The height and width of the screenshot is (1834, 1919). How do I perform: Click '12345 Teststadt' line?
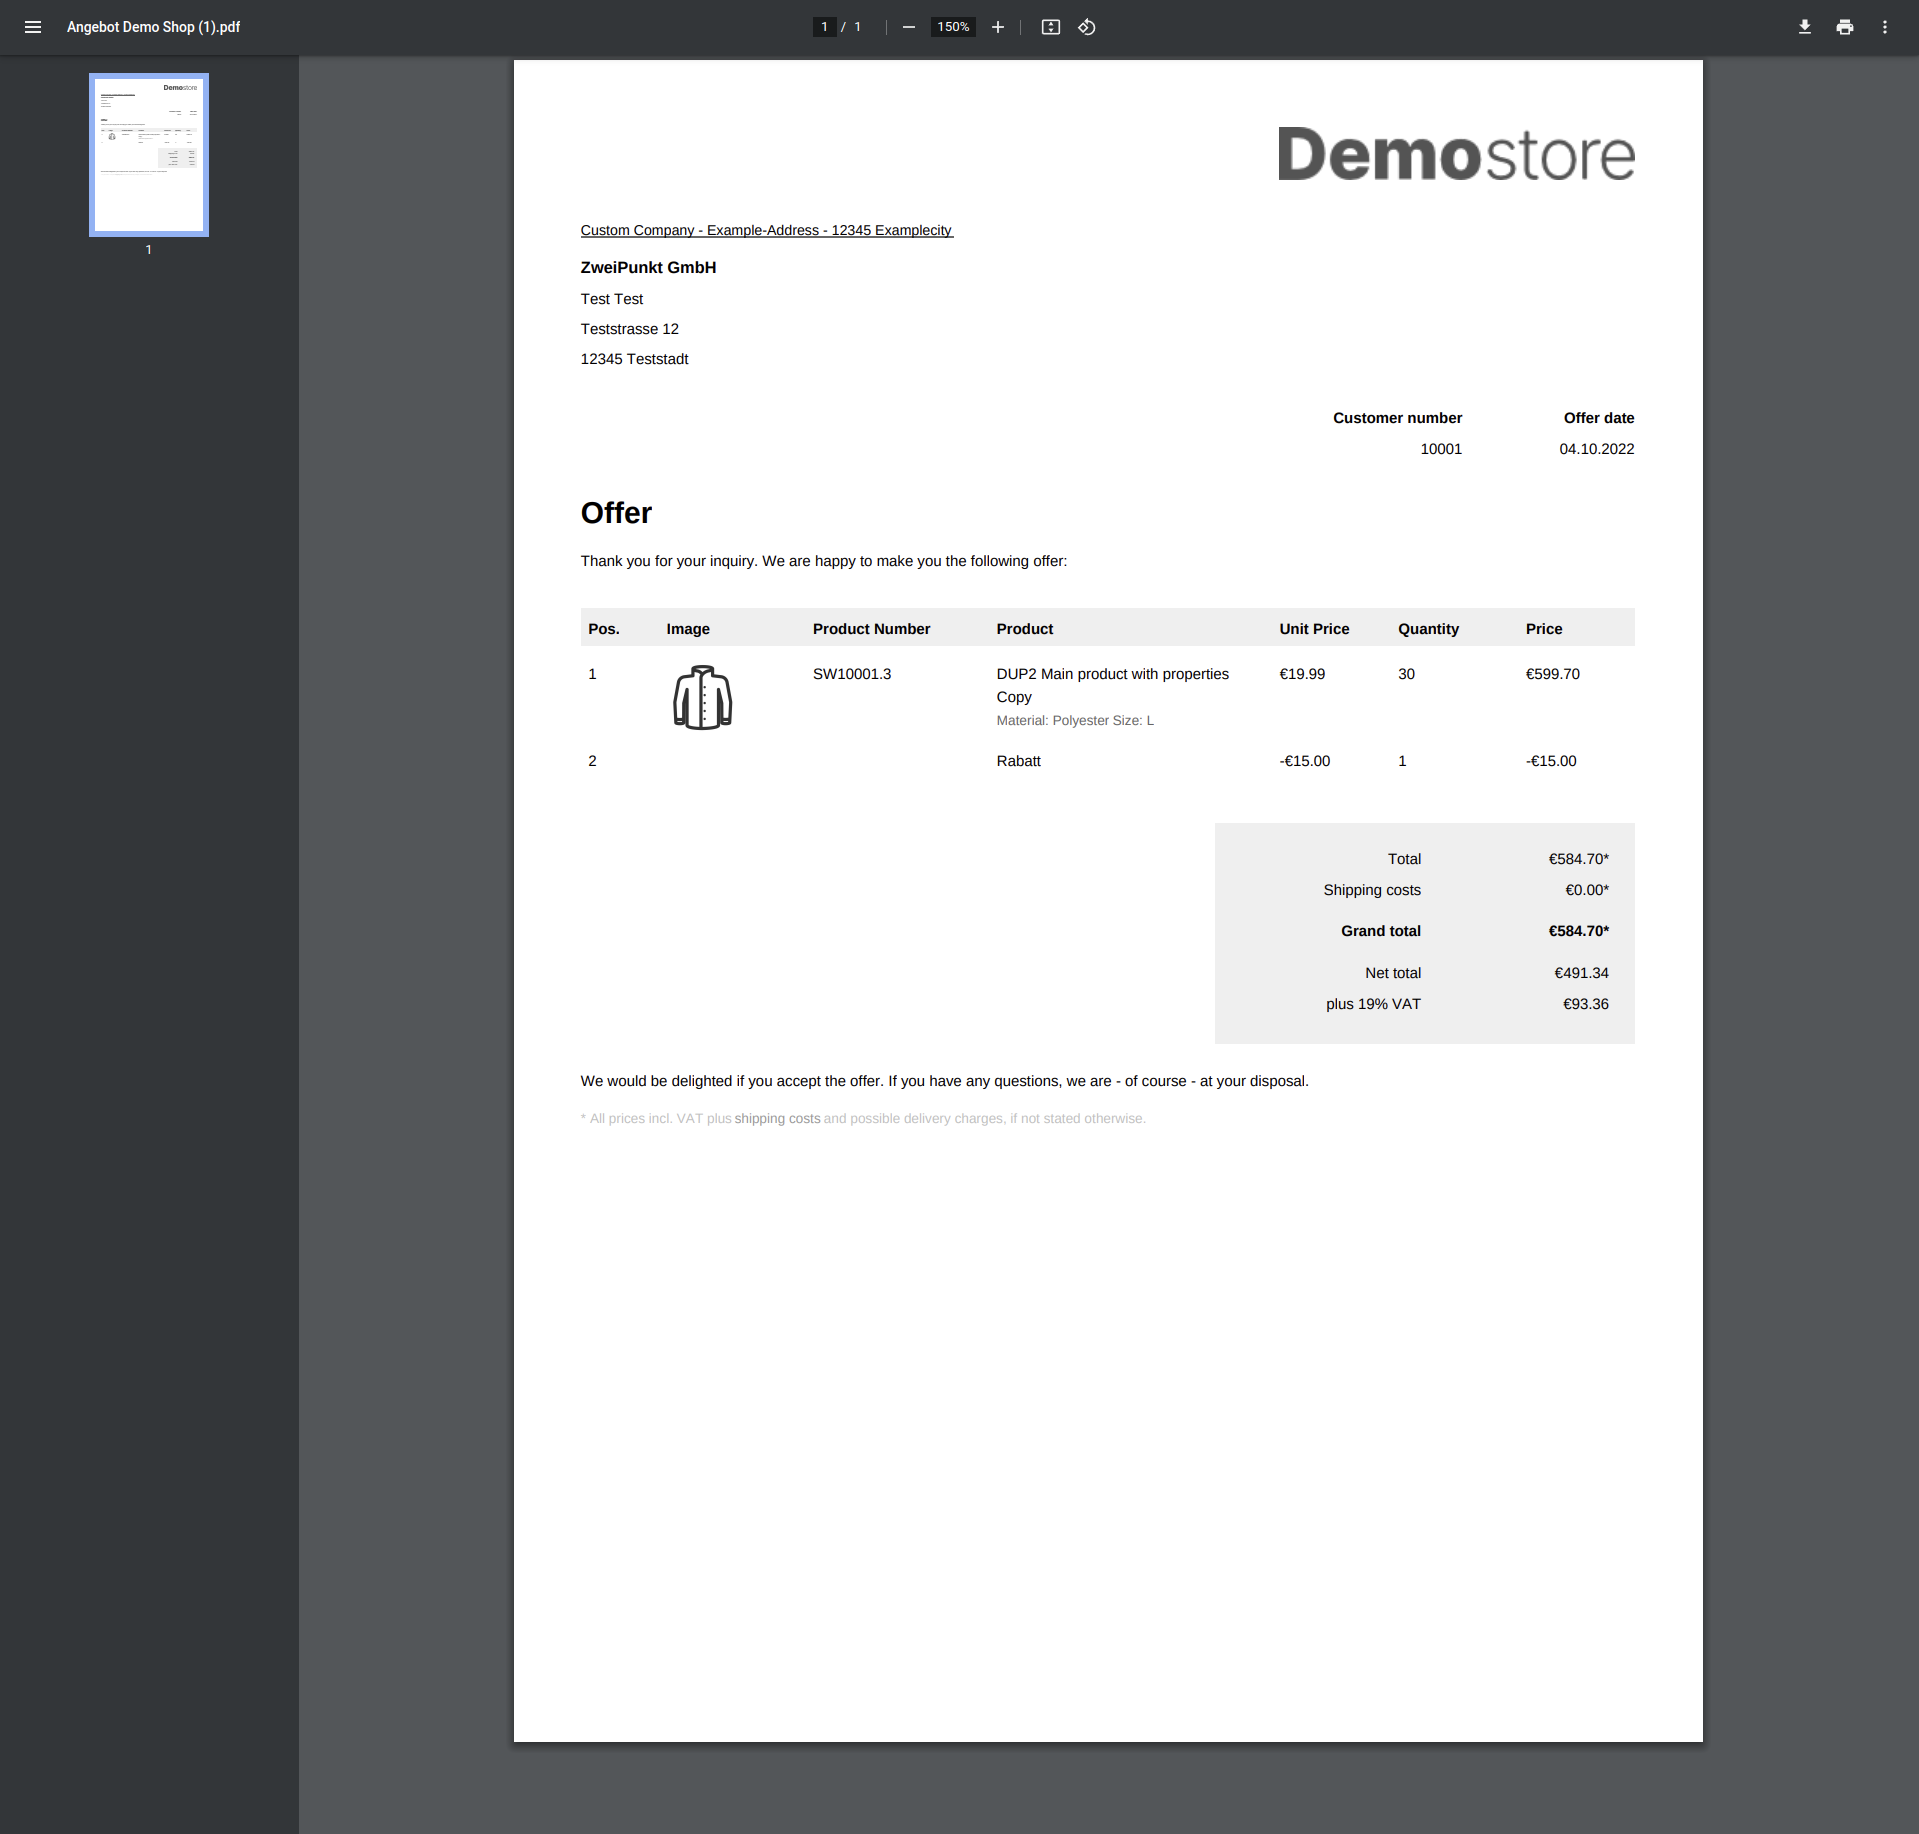(x=634, y=359)
